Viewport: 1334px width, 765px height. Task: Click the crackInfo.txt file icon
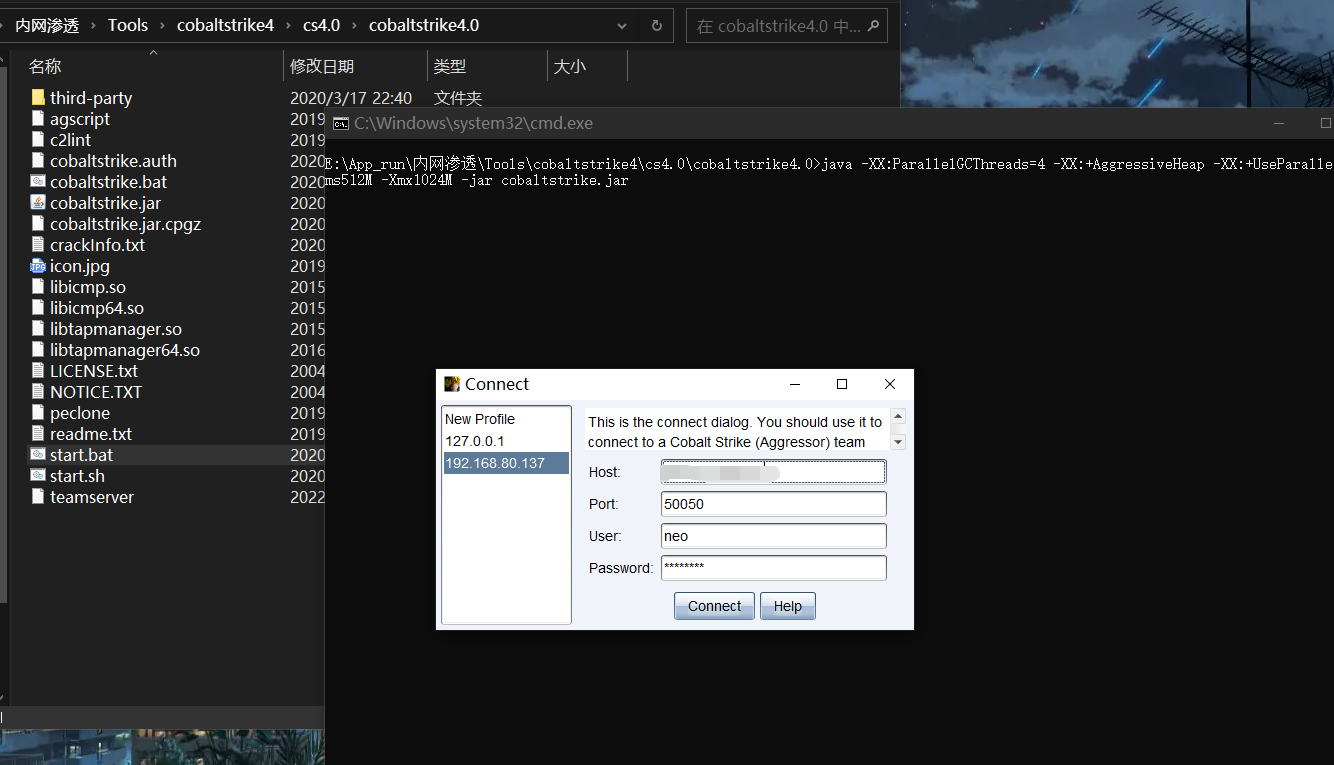pos(38,244)
